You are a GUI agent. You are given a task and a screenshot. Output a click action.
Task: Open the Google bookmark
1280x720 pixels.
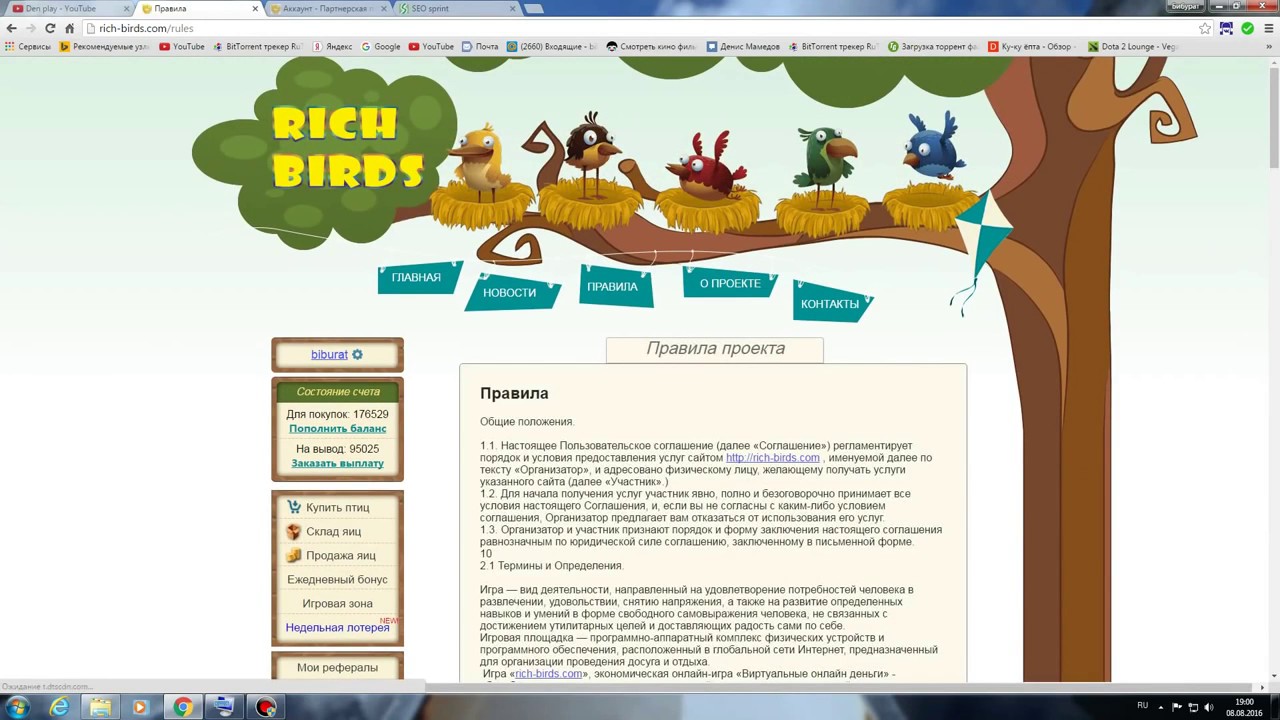point(381,46)
